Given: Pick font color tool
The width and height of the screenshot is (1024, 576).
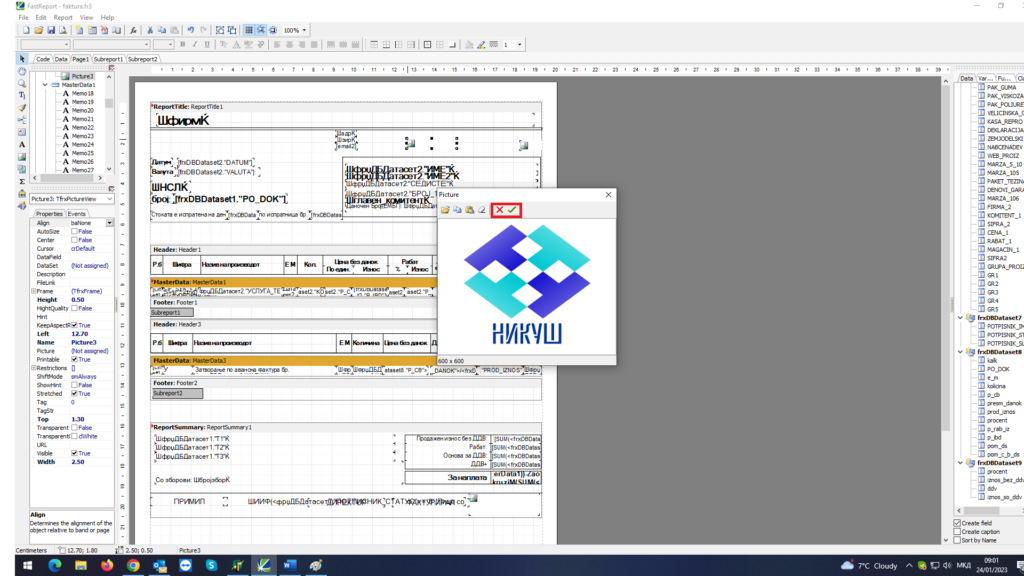Looking at the screenshot, I should tap(236, 44).
